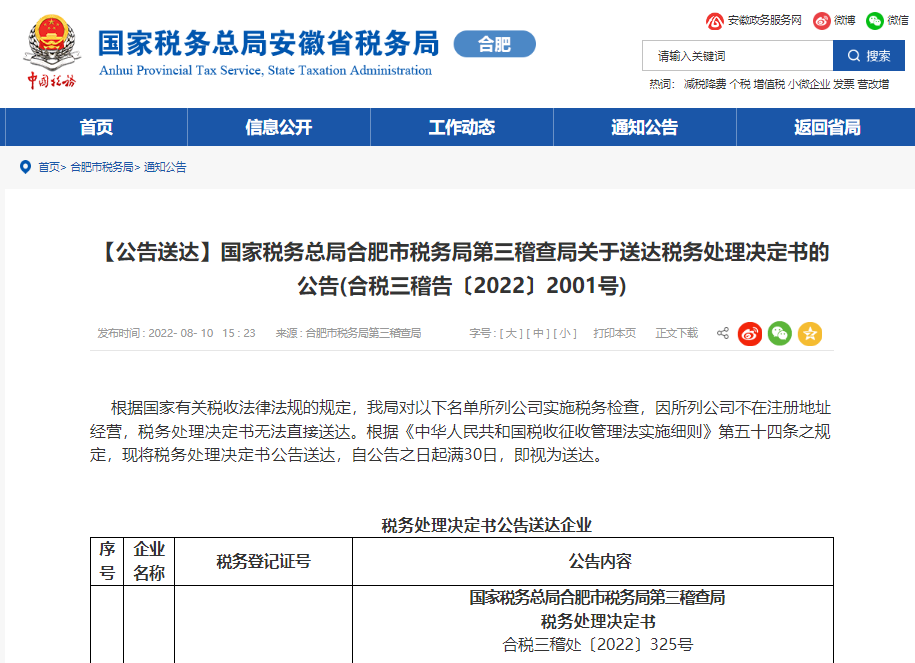Open the header 微博 icon
Screen dimensions: 915x663
(x=821, y=20)
